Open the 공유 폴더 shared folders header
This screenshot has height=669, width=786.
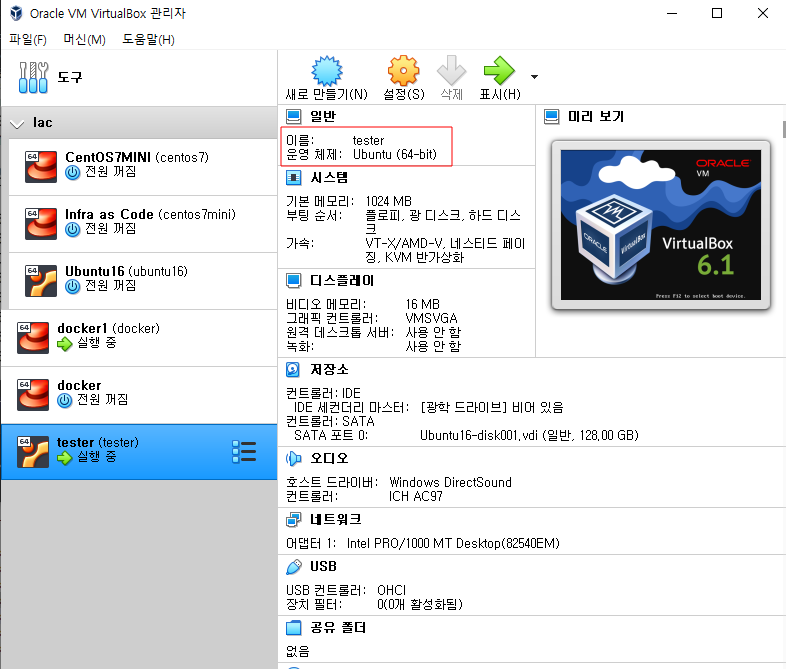[338, 628]
